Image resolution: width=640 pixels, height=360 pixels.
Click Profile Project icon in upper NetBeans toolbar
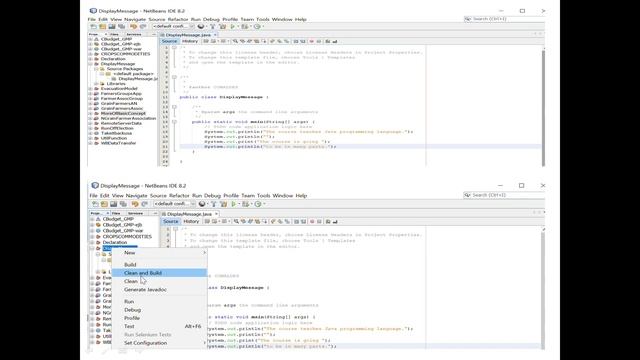point(257,27)
